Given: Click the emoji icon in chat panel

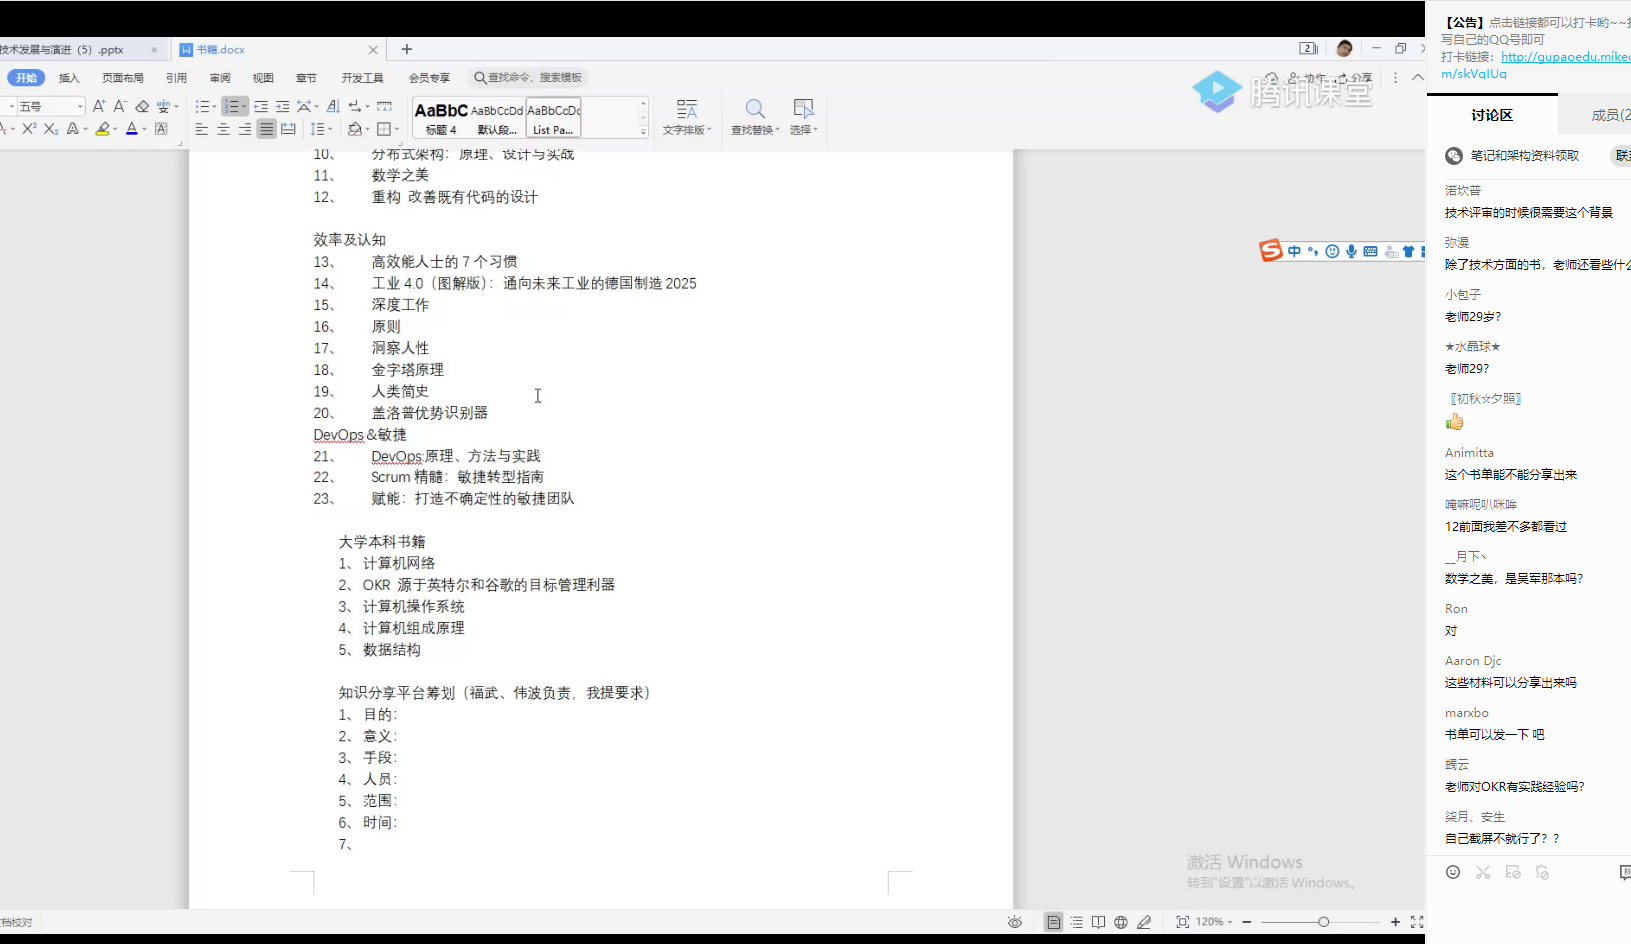Looking at the screenshot, I should point(1453,872).
